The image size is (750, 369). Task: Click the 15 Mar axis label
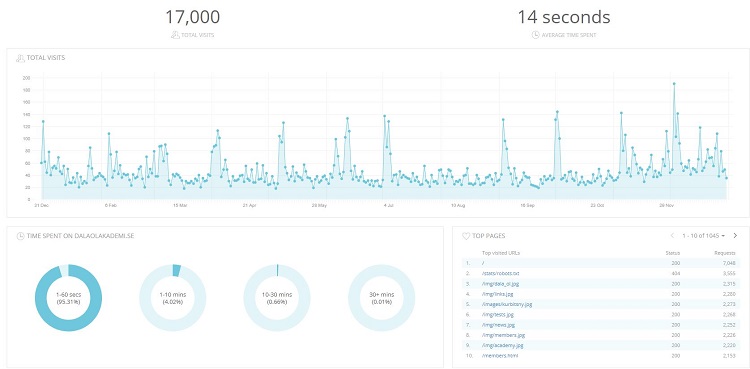pos(180,205)
